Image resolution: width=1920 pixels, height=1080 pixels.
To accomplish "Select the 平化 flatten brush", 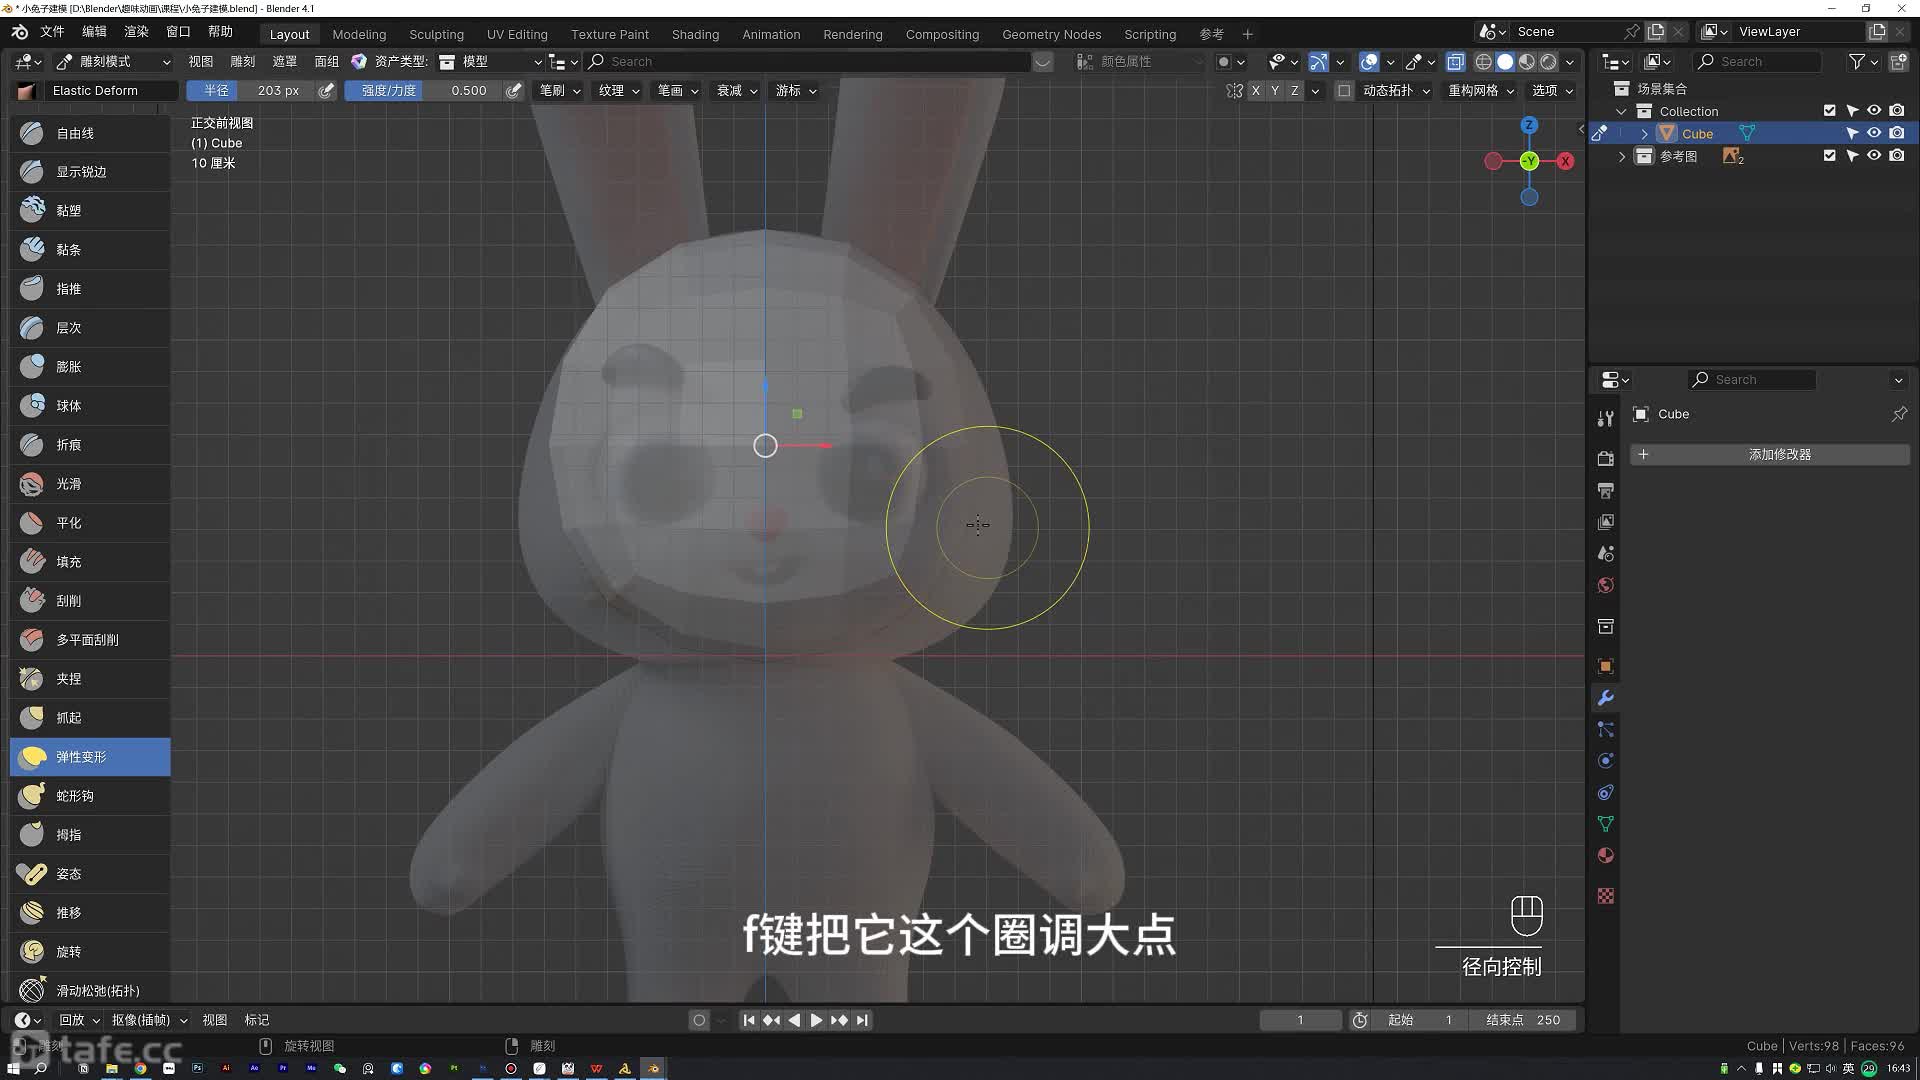I will 90,523.
